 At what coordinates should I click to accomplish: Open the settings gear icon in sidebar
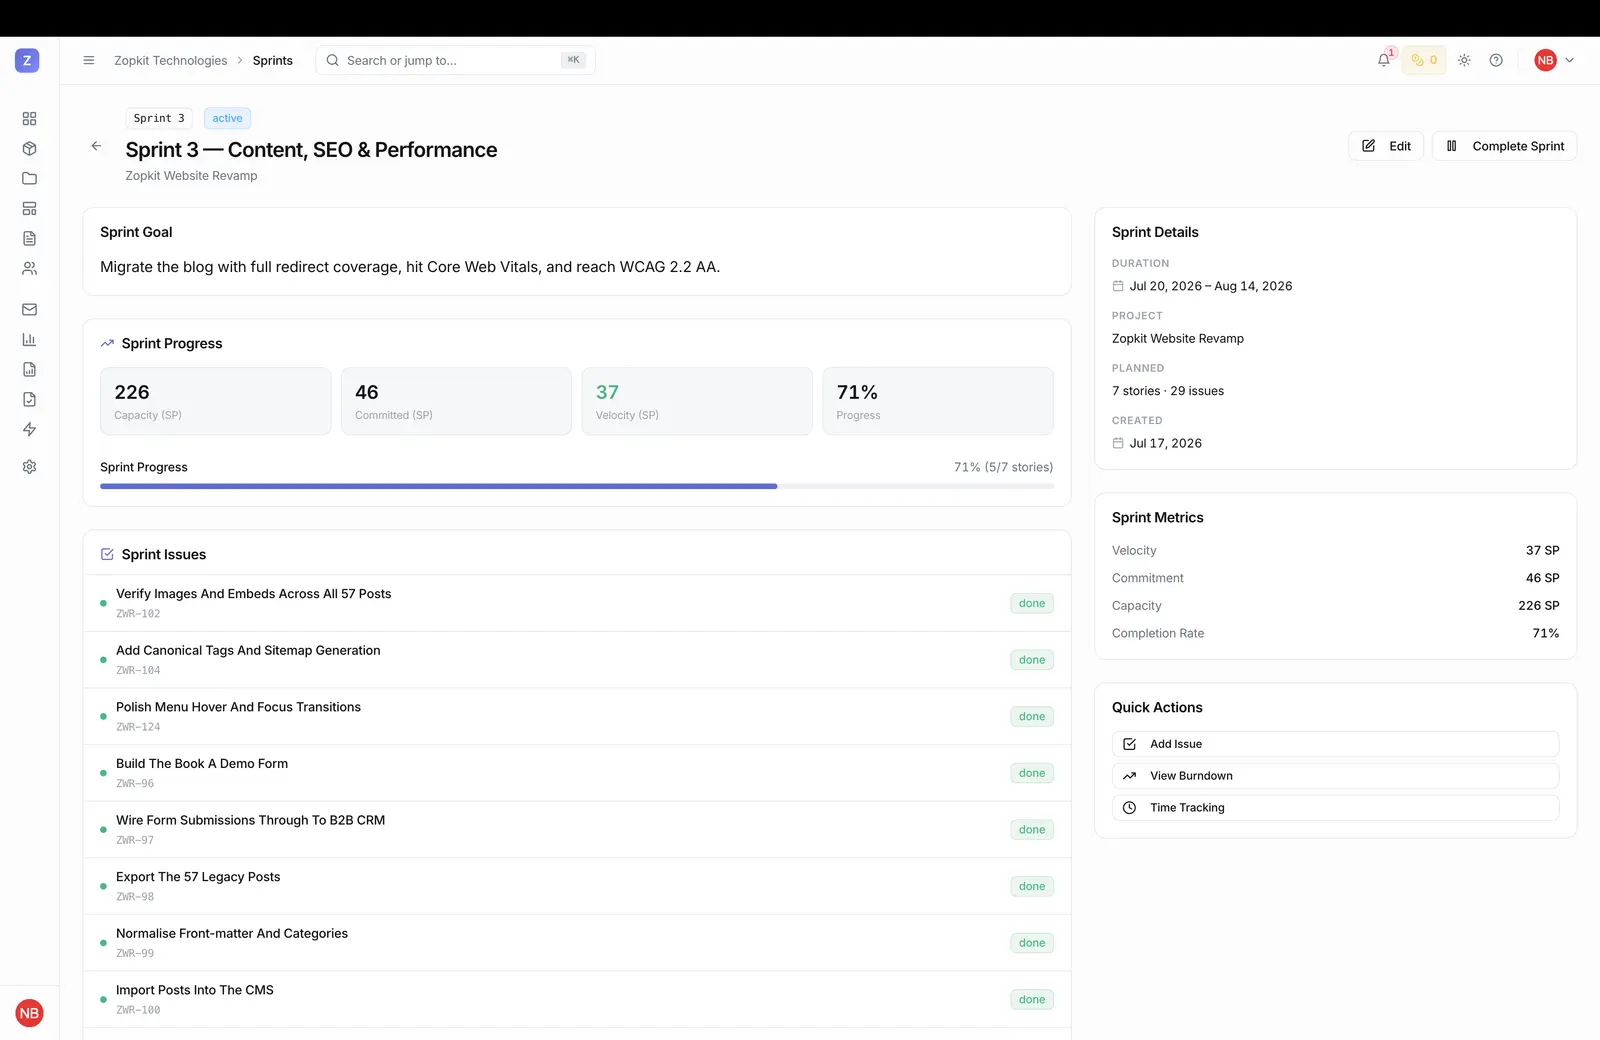[x=29, y=467]
